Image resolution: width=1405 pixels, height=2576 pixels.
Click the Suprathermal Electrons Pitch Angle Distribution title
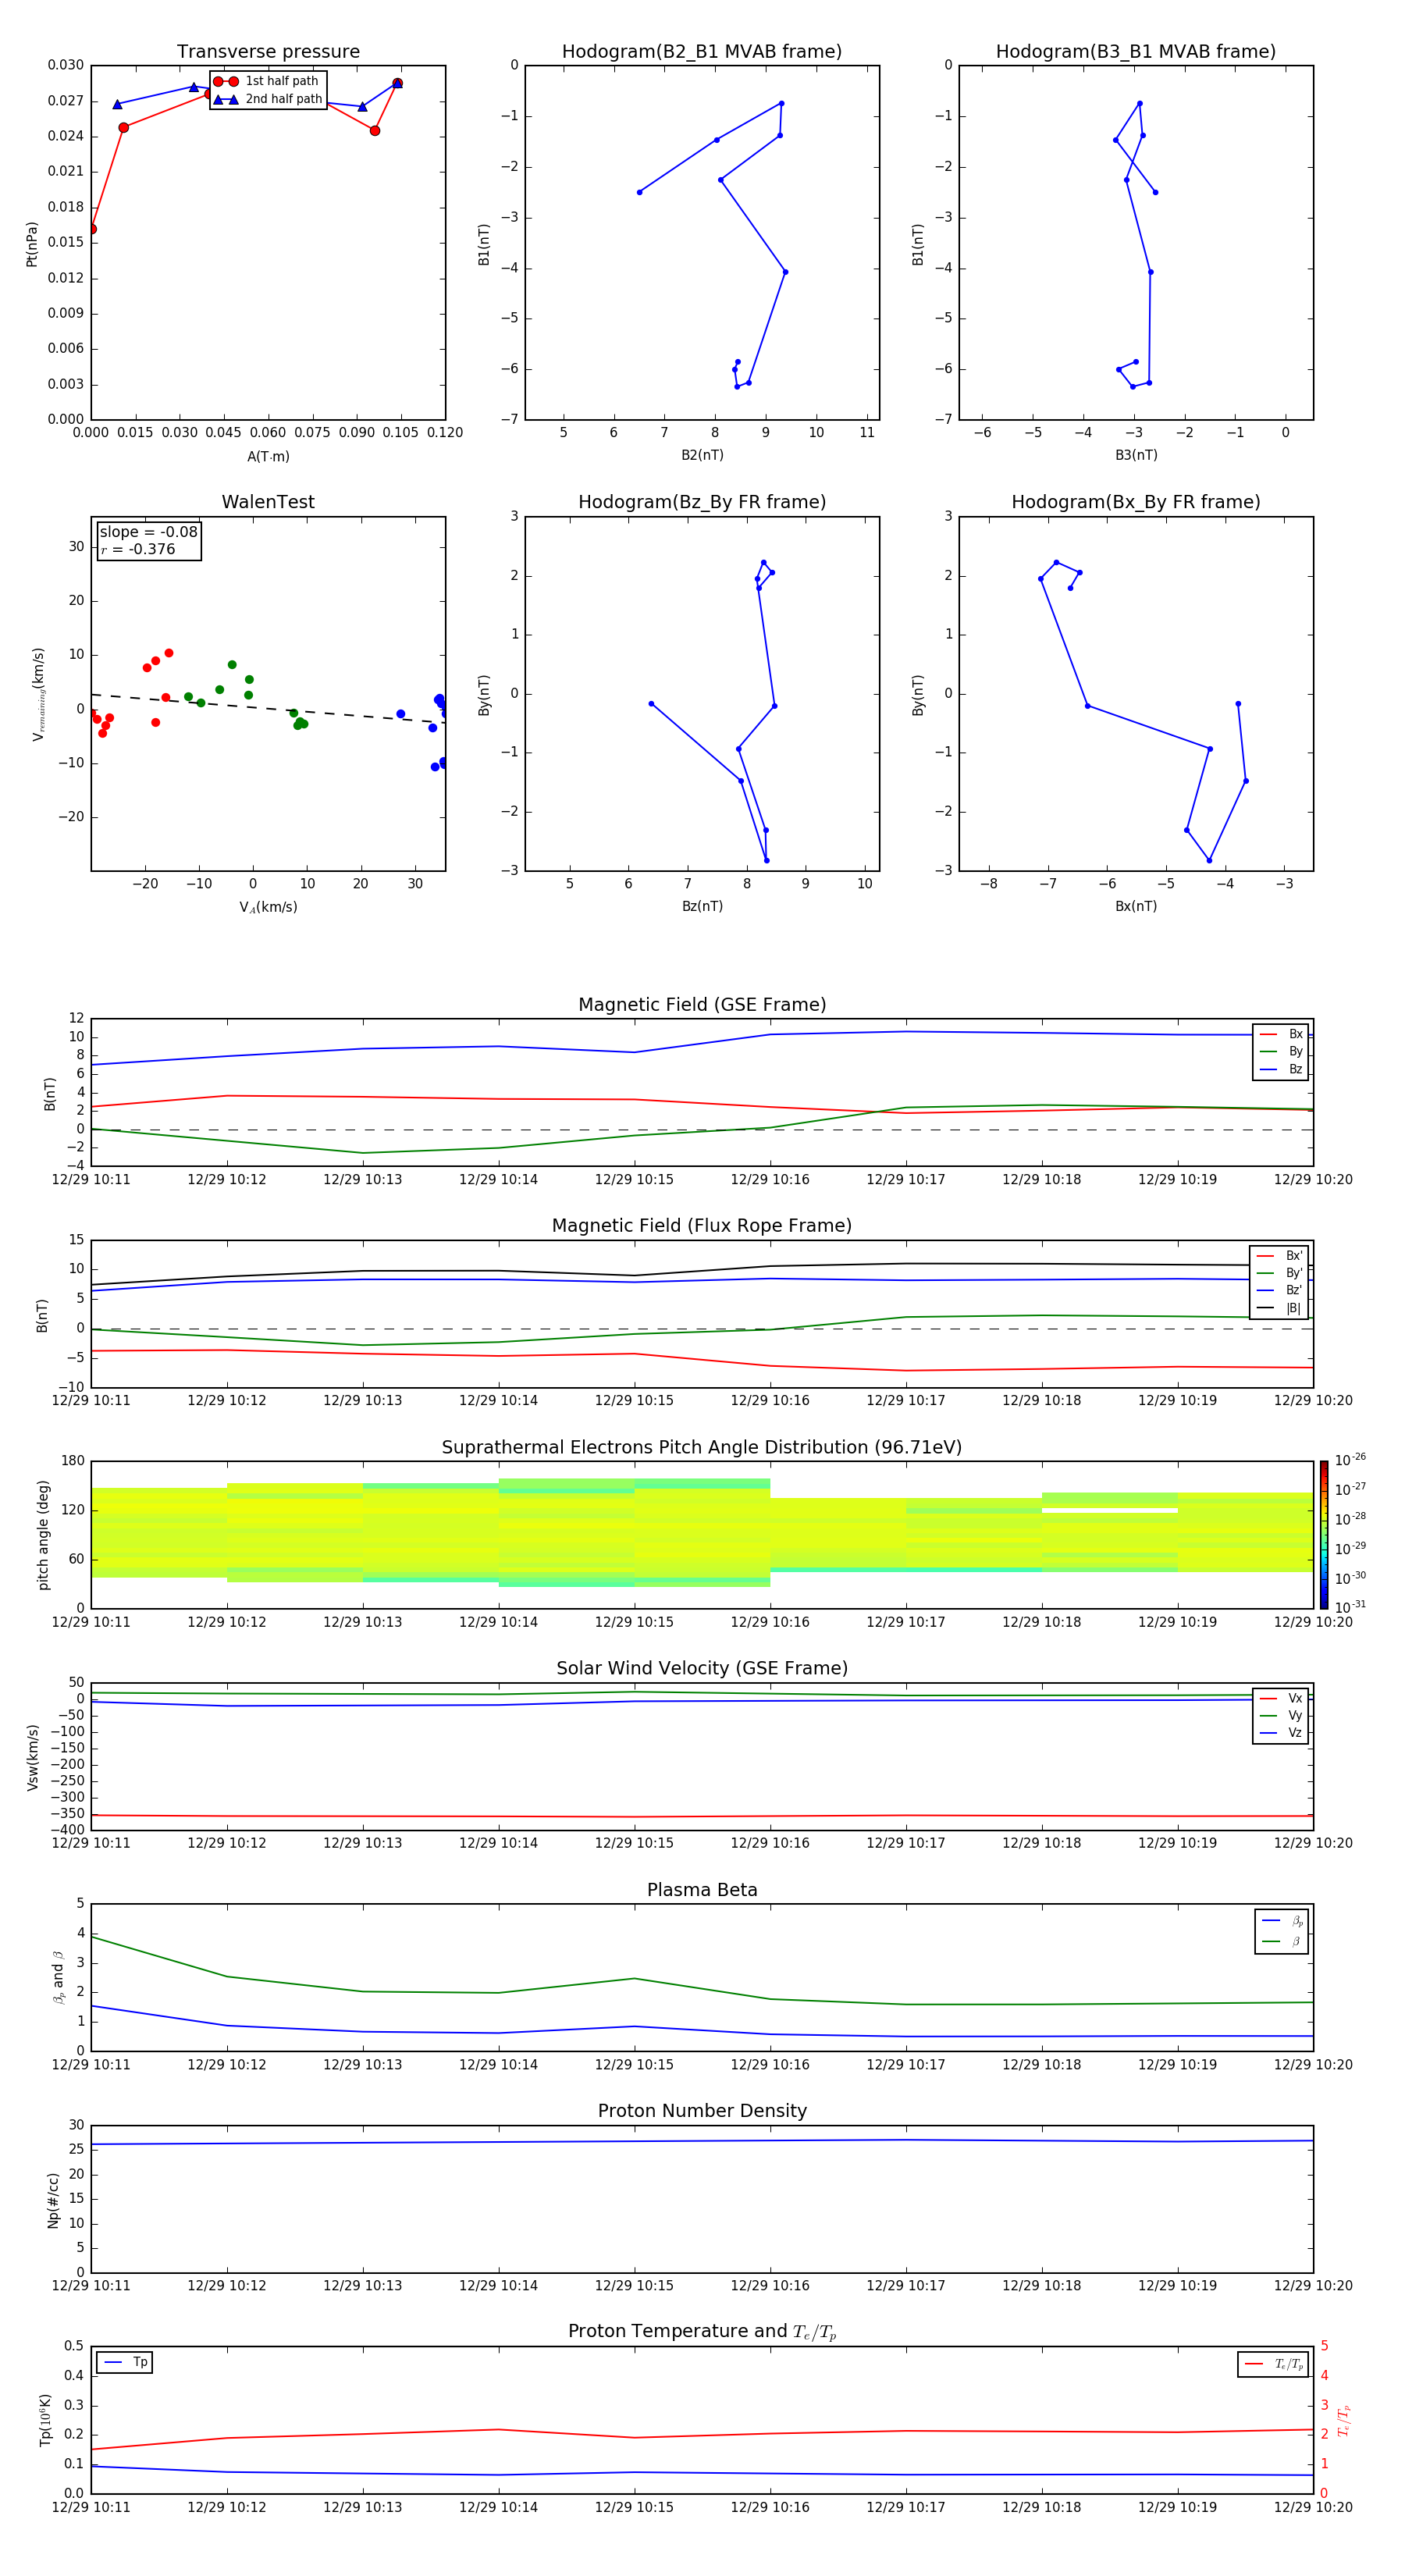pos(701,1447)
